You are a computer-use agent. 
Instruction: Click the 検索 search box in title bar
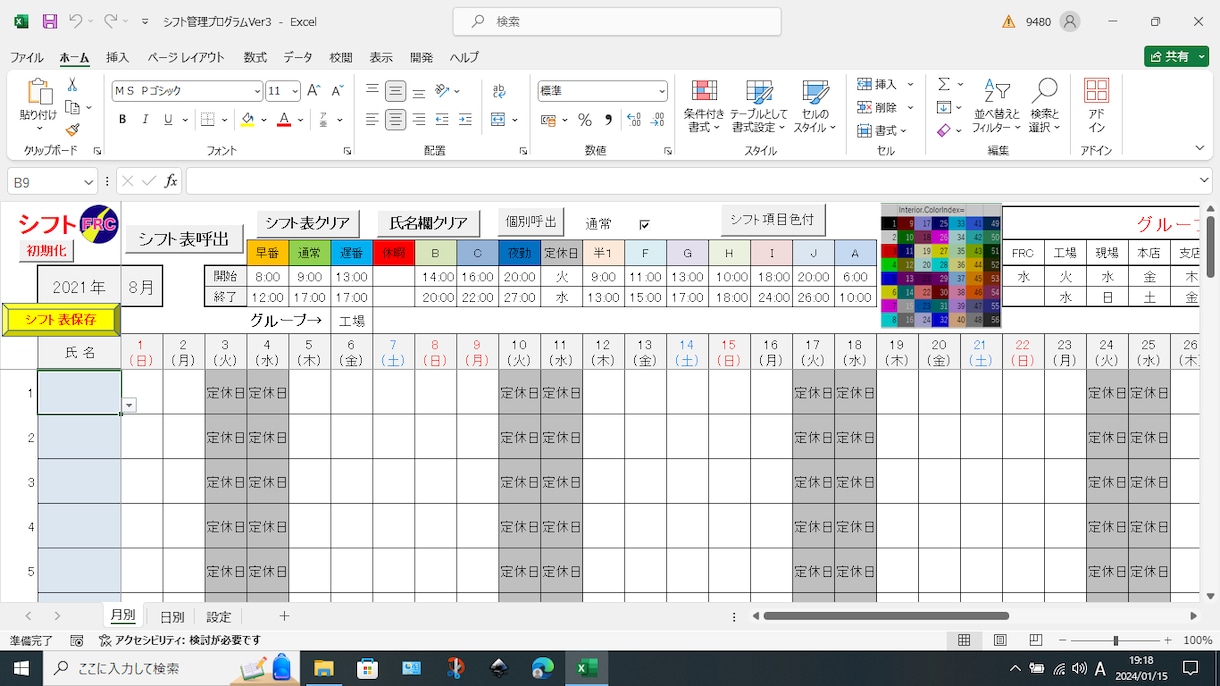pyautogui.click(x=617, y=21)
